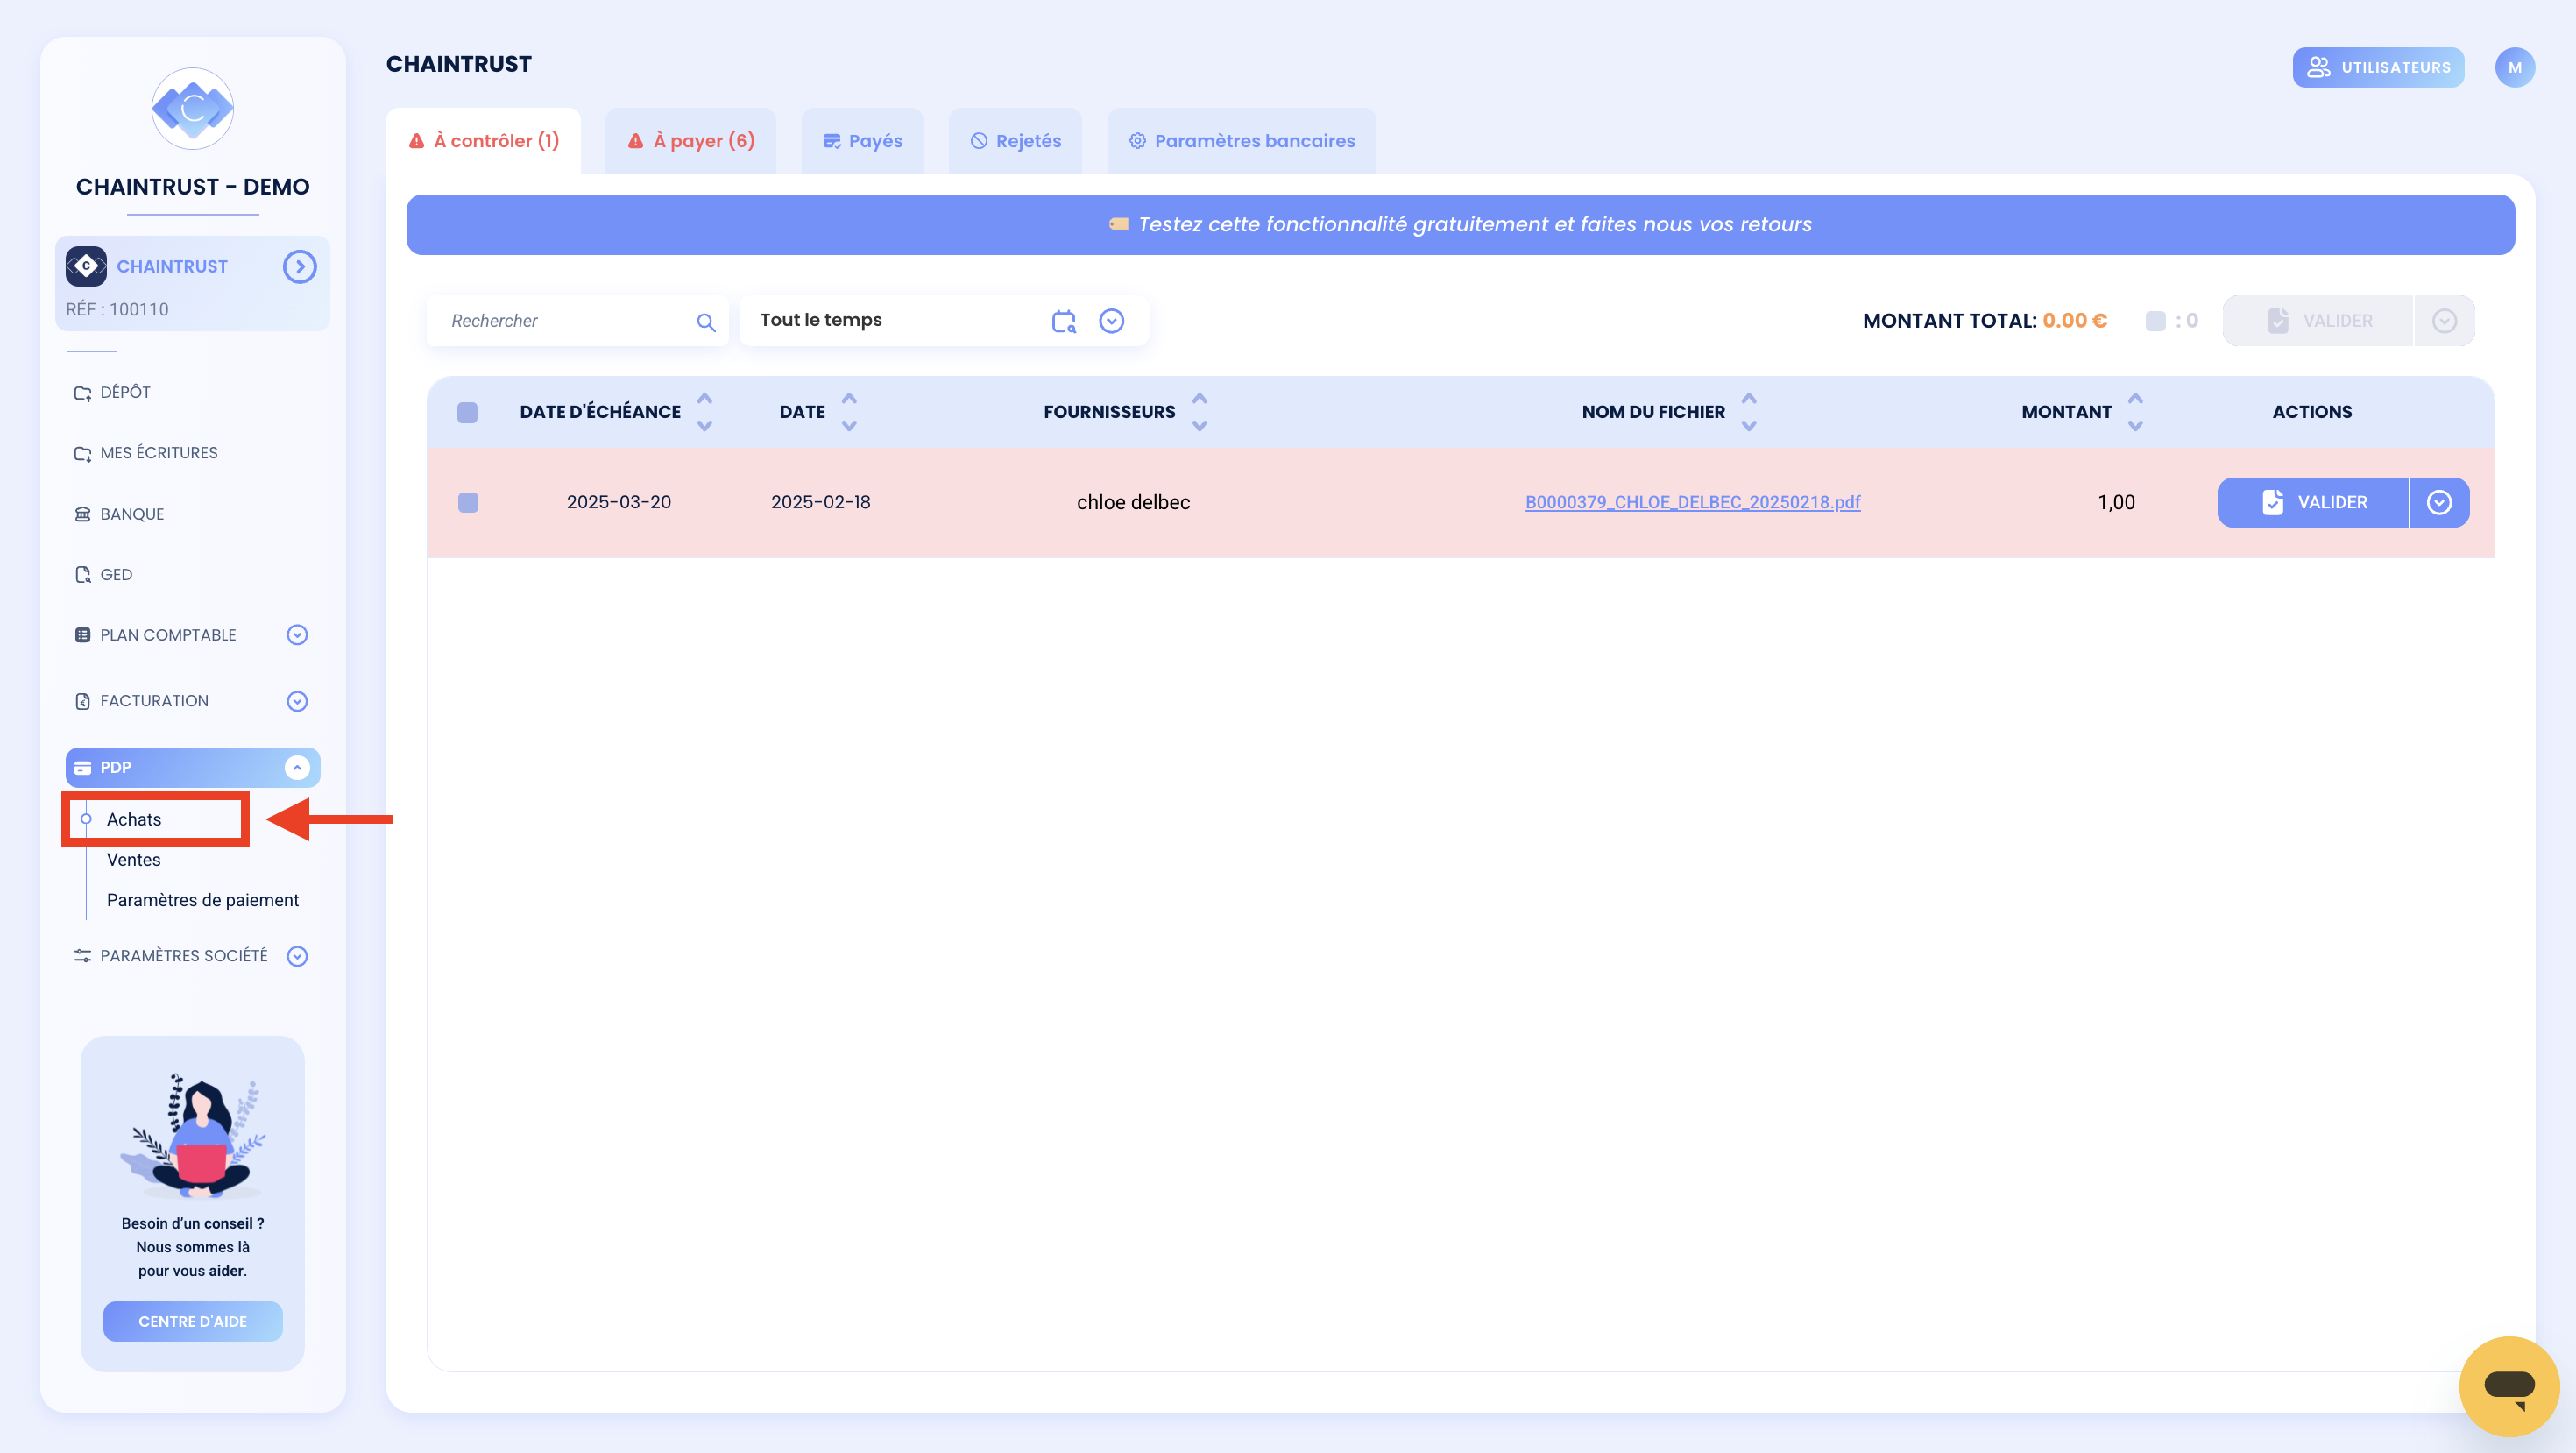Click the Facturation icon
The width and height of the screenshot is (2576, 1453).
pyautogui.click(x=83, y=701)
